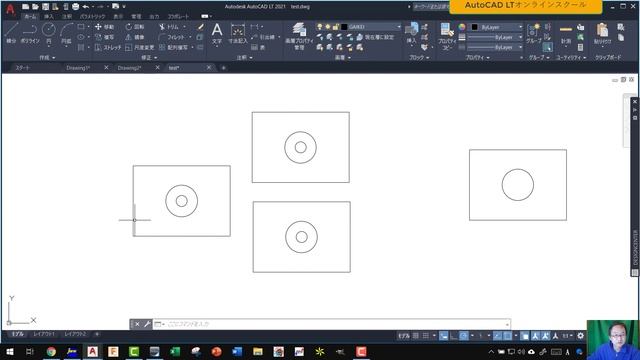Viewport: 640px width, 360px height.
Task: Expand the ブロック (Block) panel
Action: 419,58
